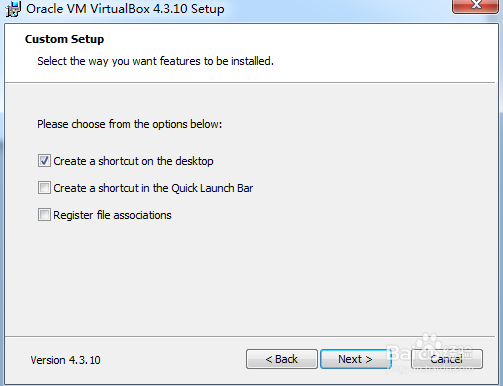This screenshot has height=386, width=503.
Task: Enable the Quick Launch Bar shortcut checkbox
Action: click(44, 188)
